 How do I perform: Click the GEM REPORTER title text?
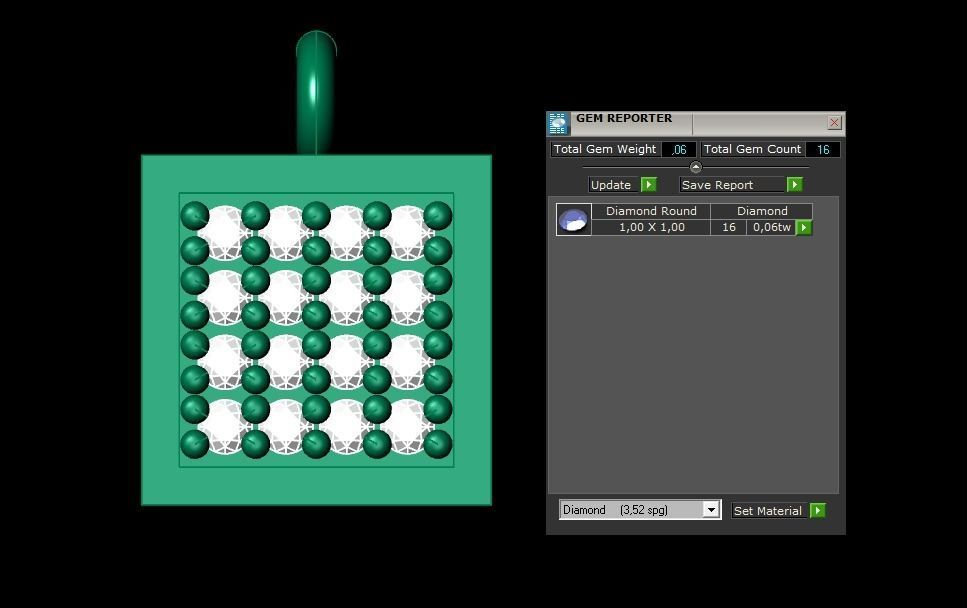pyautogui.click(x=624, y=118)
